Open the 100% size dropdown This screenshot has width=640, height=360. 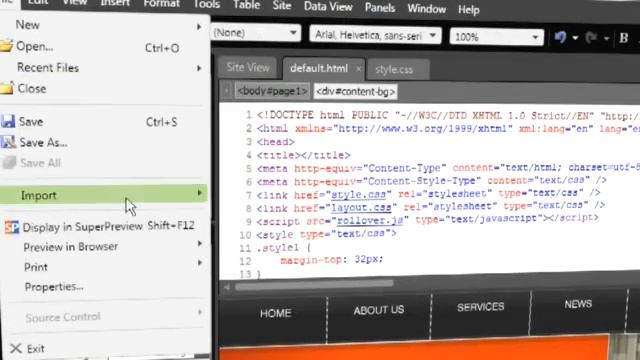point(496,37)
